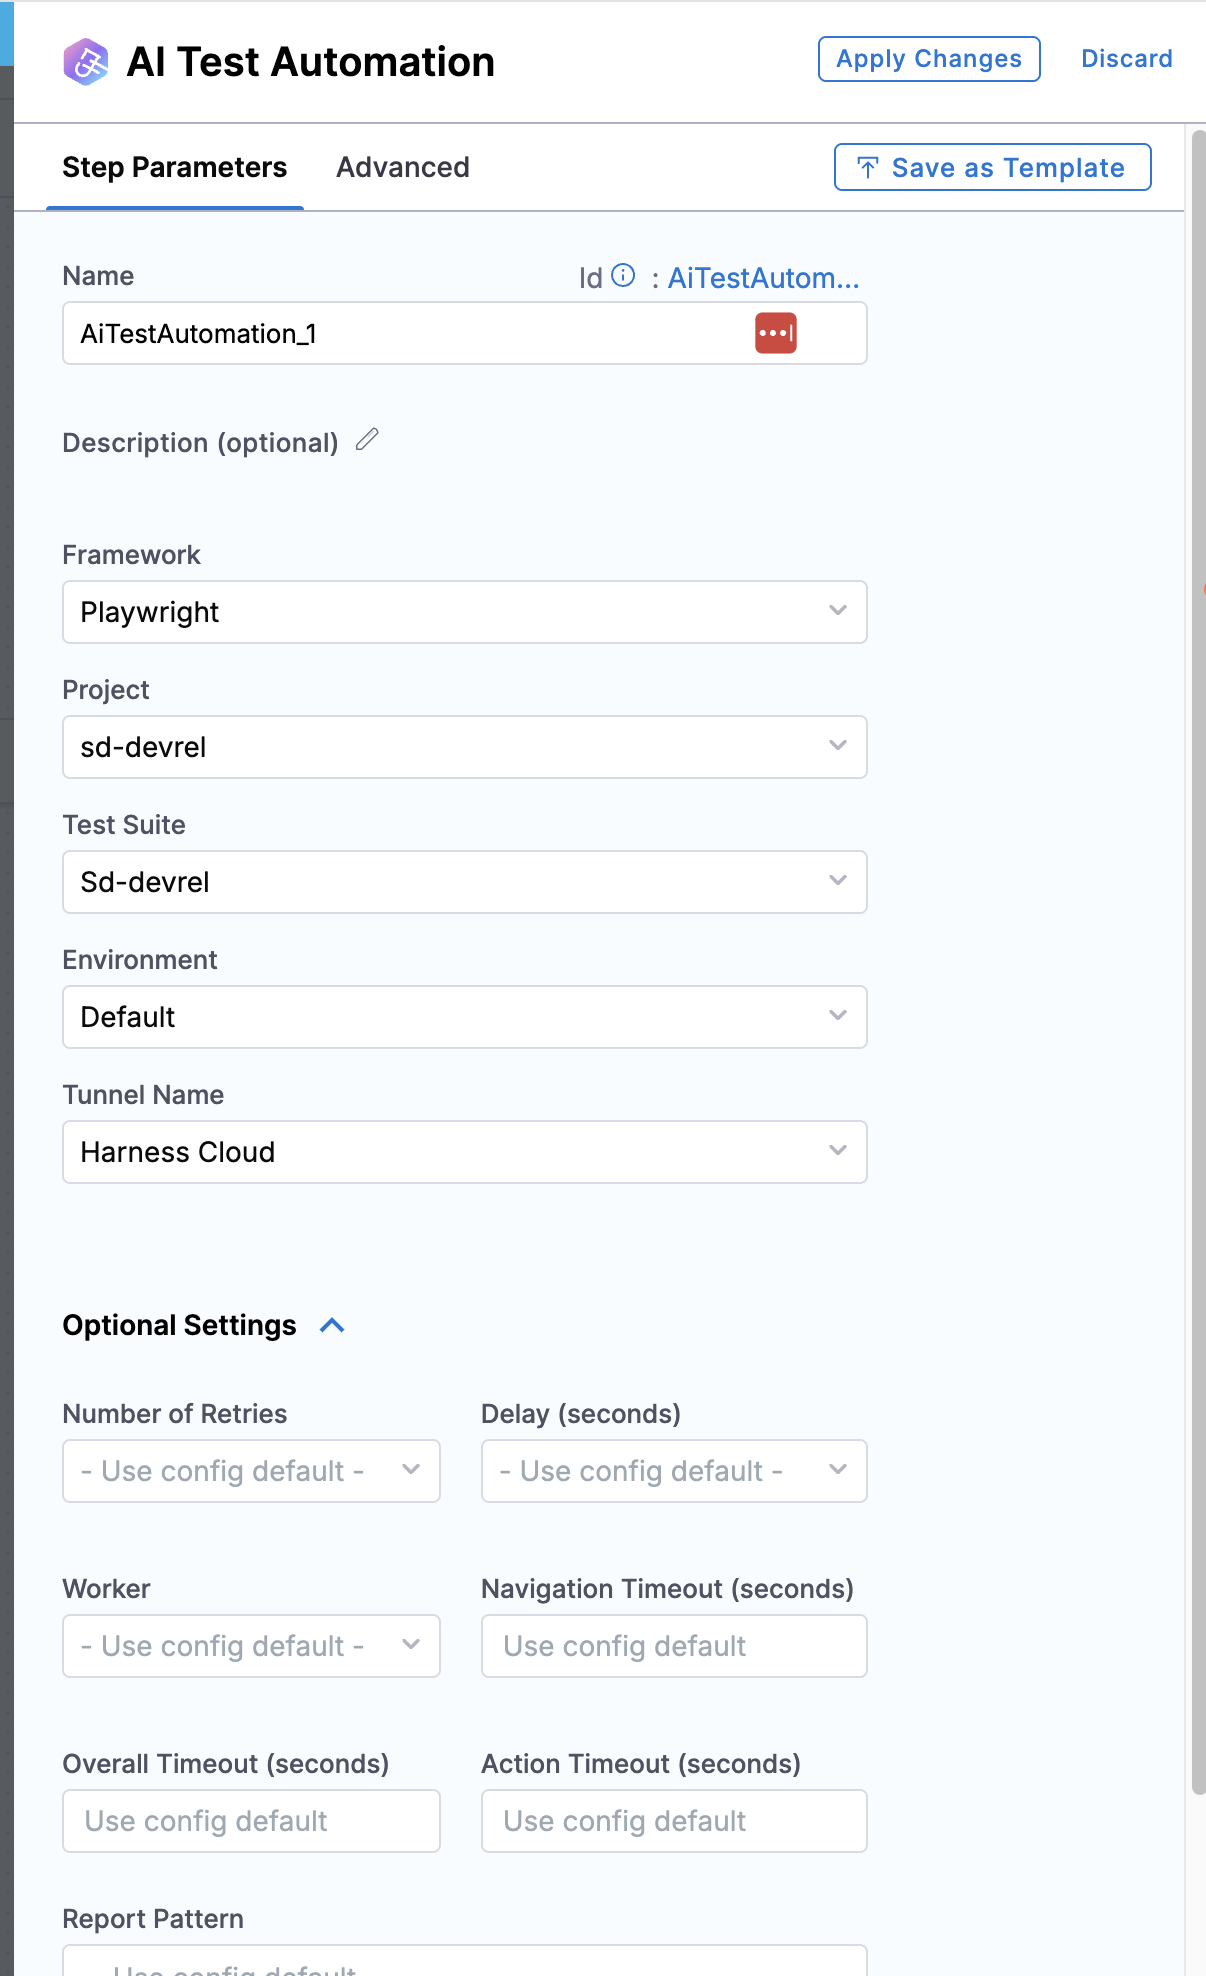This screenshot has height=1976, width=1206.
Task: Open the Worker dropdown
Action: point(251,1646)
